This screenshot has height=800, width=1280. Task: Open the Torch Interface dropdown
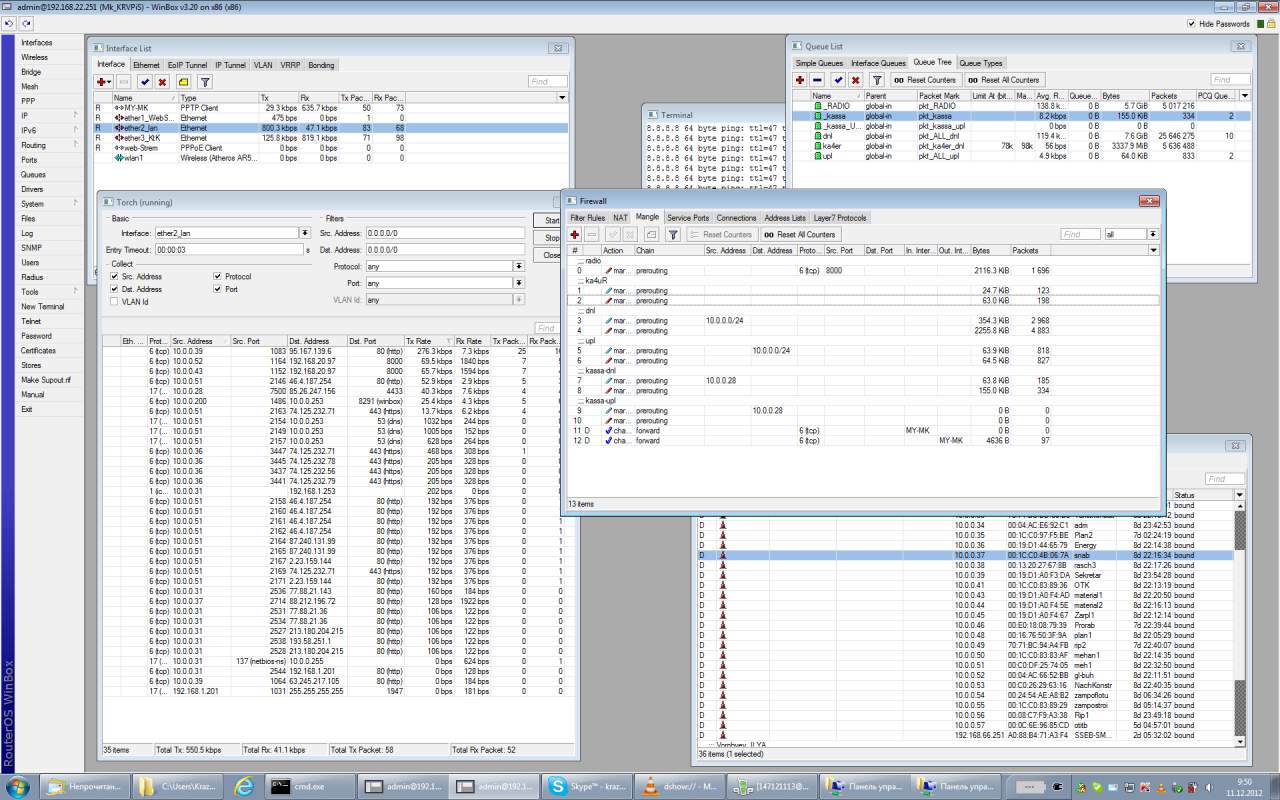click(304, 233)
